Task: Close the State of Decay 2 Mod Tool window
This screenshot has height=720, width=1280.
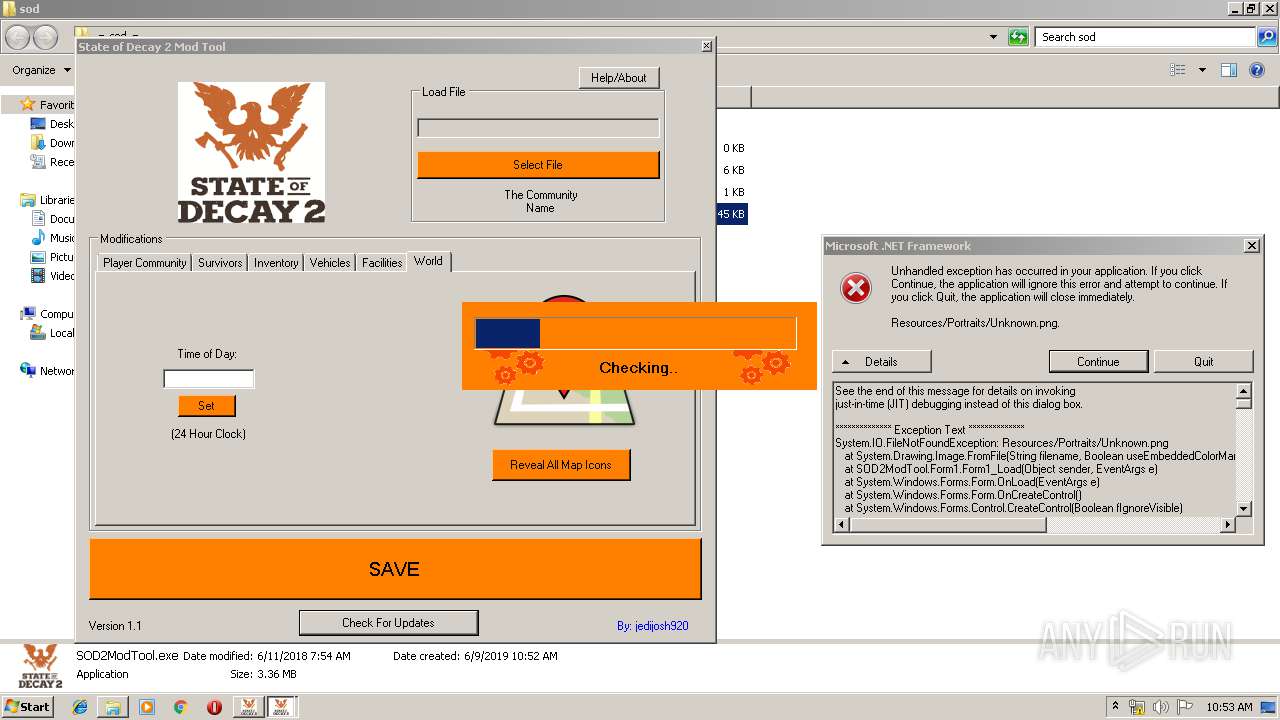Action: [707, 46]
